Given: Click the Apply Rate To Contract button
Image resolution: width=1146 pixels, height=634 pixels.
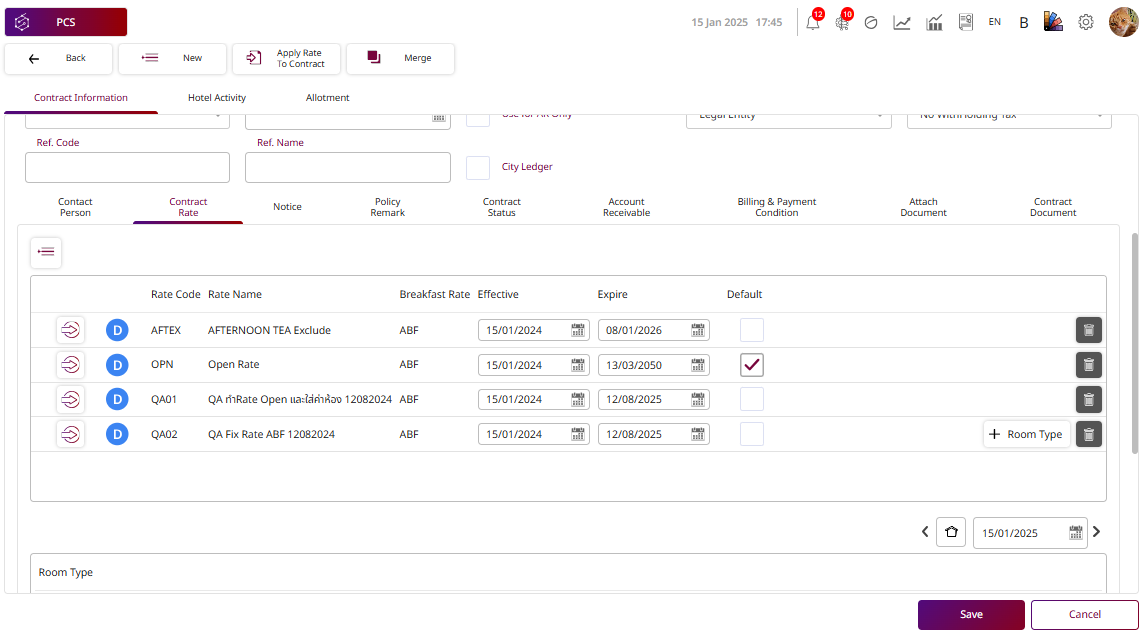Looking at the screenshot, I should point(287,59).
